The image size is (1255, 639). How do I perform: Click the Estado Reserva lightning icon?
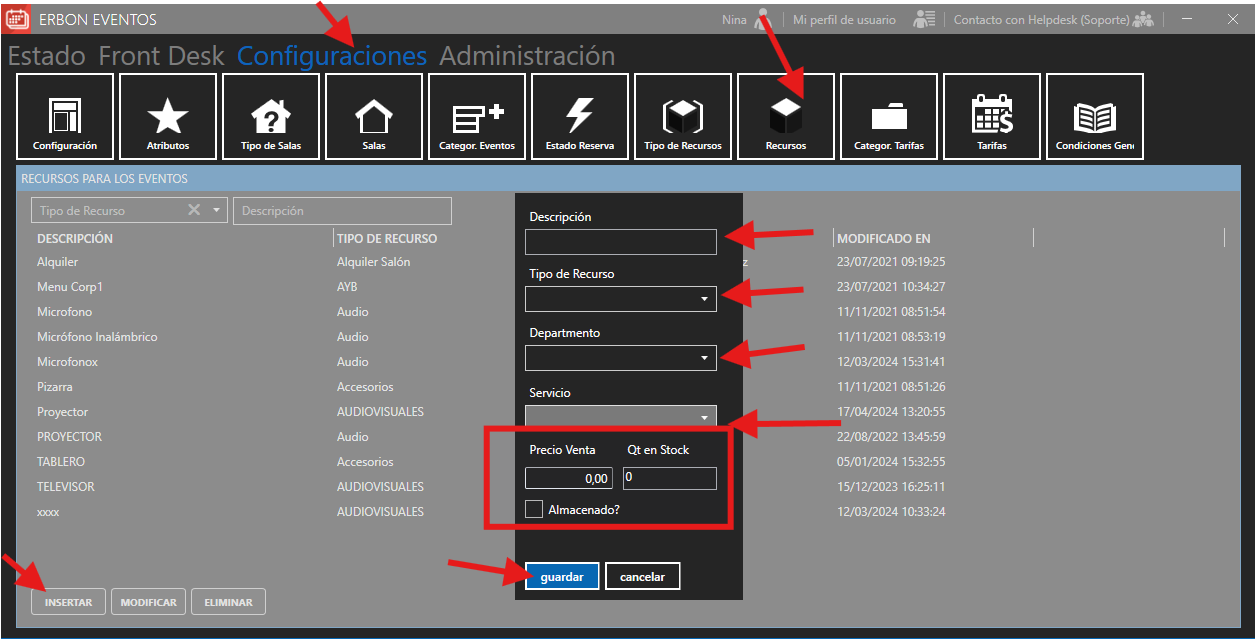click(580, 117)
